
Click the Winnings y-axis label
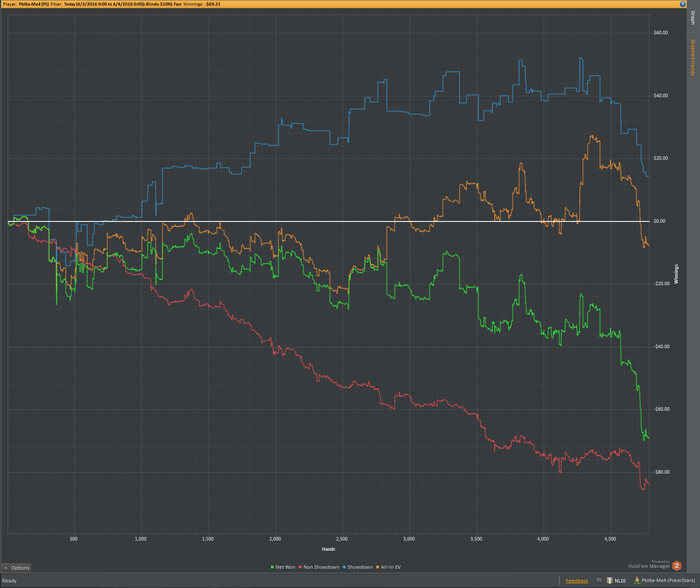[676, 274]
